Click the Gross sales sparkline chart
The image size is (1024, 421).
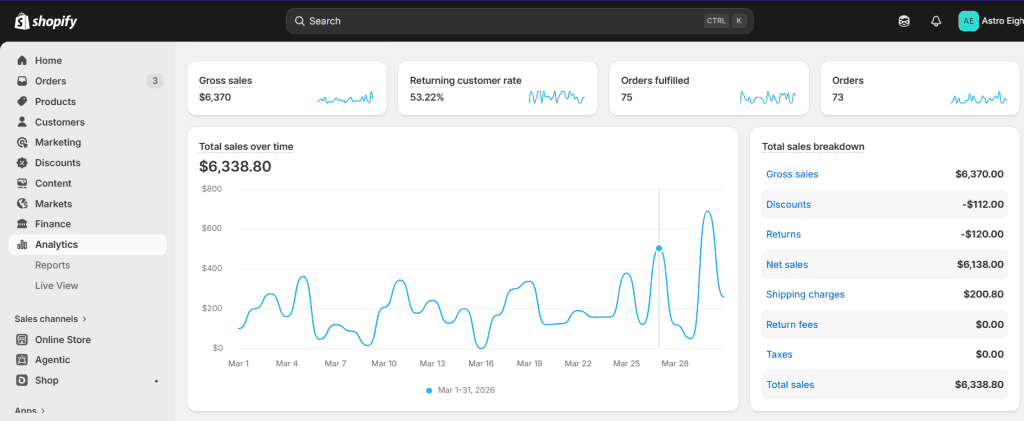click(x=345, y=98)
